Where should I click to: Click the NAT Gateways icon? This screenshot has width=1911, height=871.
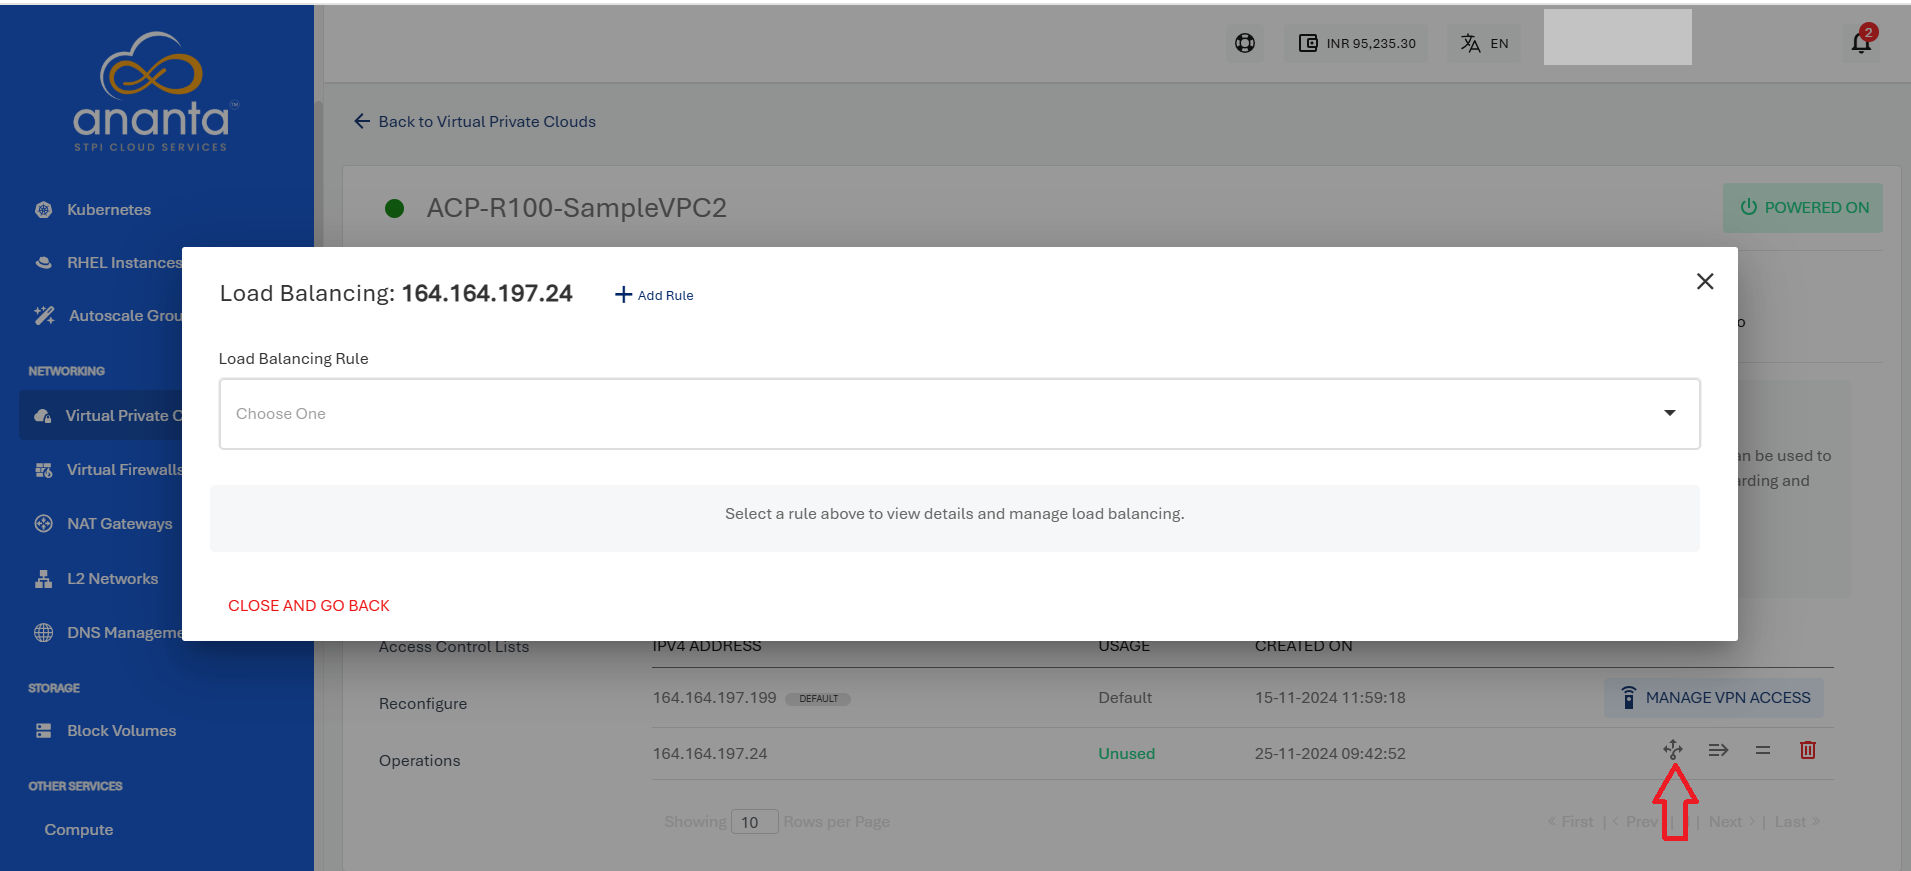pos(43,524)
